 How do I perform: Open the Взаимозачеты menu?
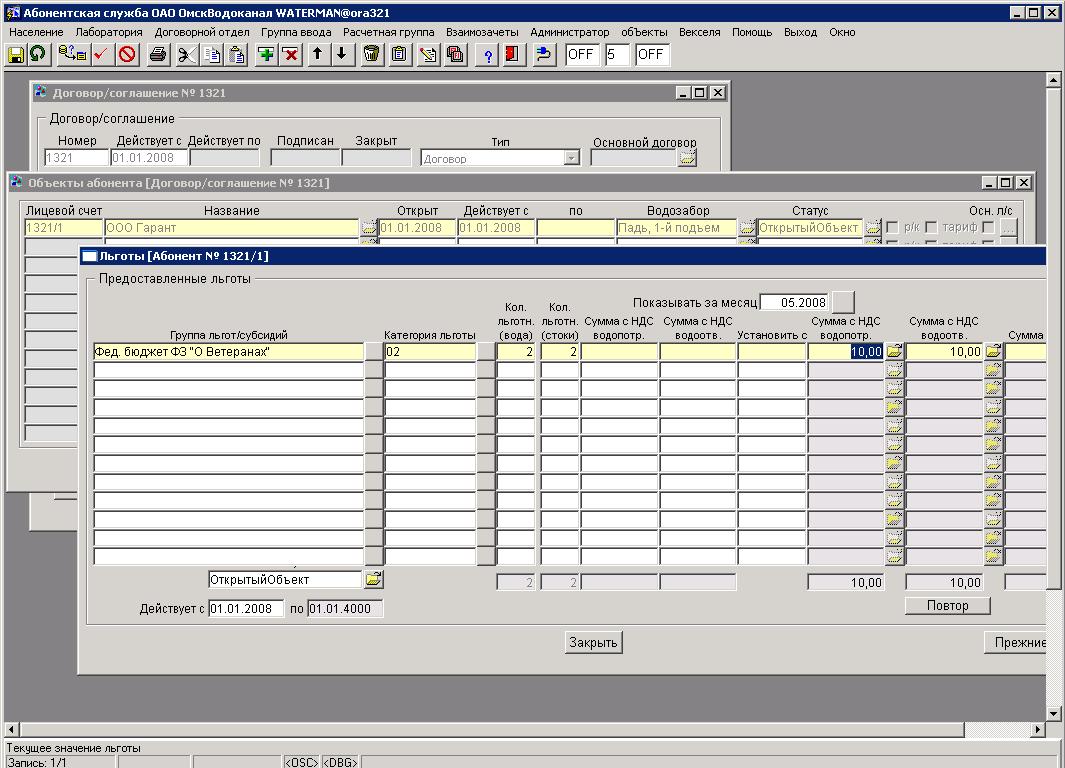coord(482,32)
